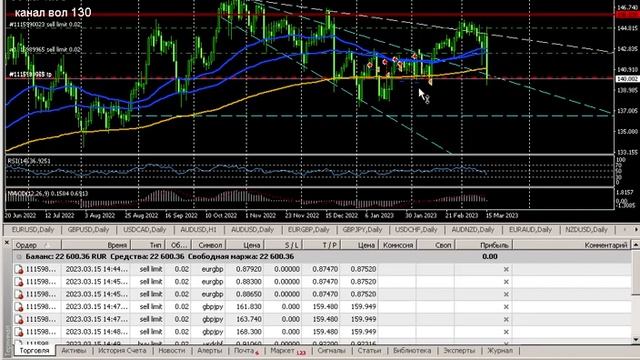Switch to AUDNZD,Daily chart tab

(x=473, y=230)
